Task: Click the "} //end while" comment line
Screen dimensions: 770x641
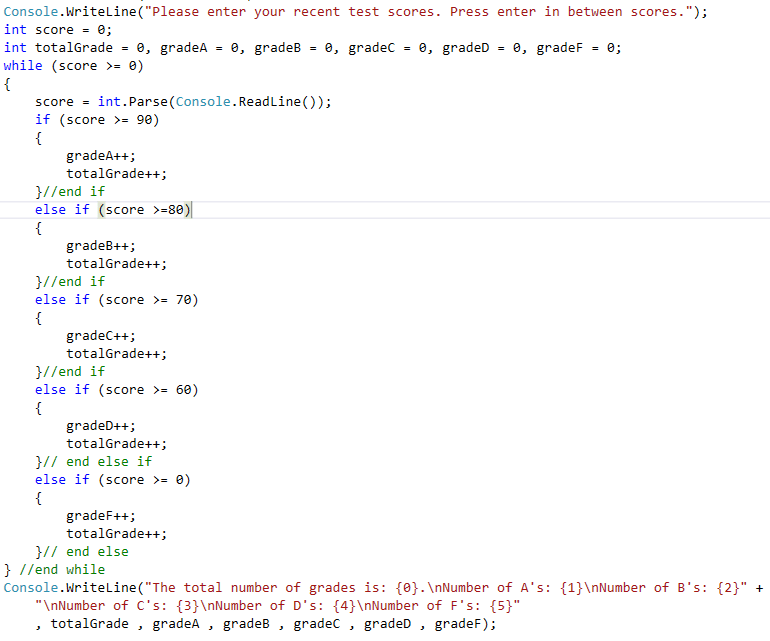Action: point(54,570)
